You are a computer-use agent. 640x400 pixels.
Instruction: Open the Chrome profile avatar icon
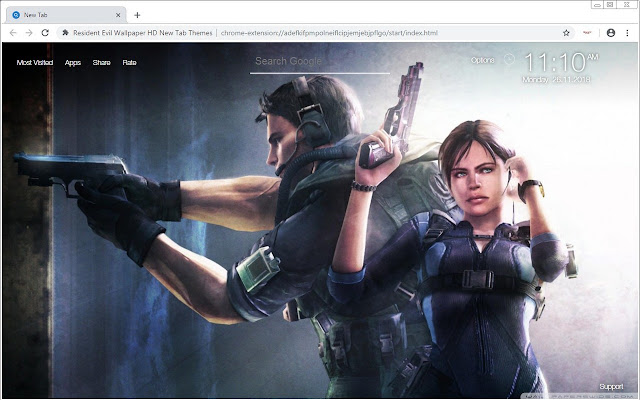point(611,33)
